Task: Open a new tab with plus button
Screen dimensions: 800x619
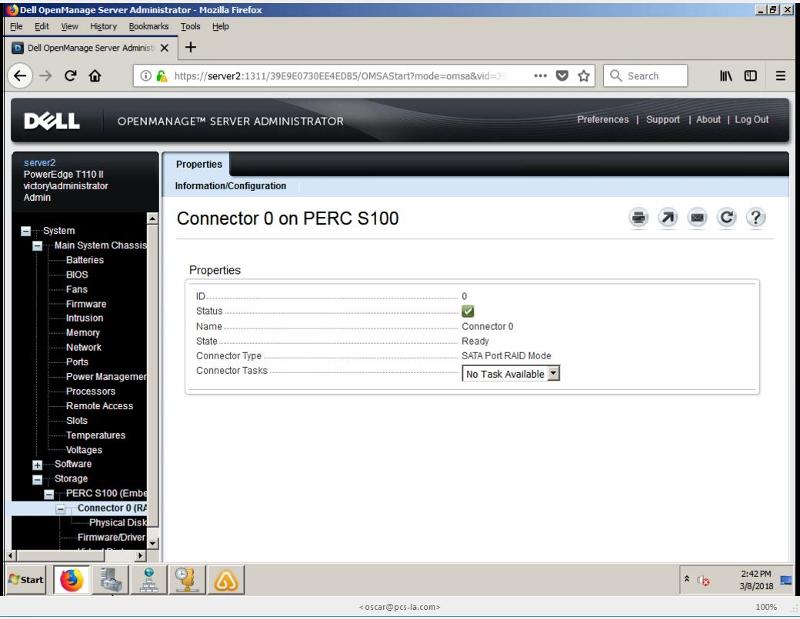Action: tap(190, 47)
